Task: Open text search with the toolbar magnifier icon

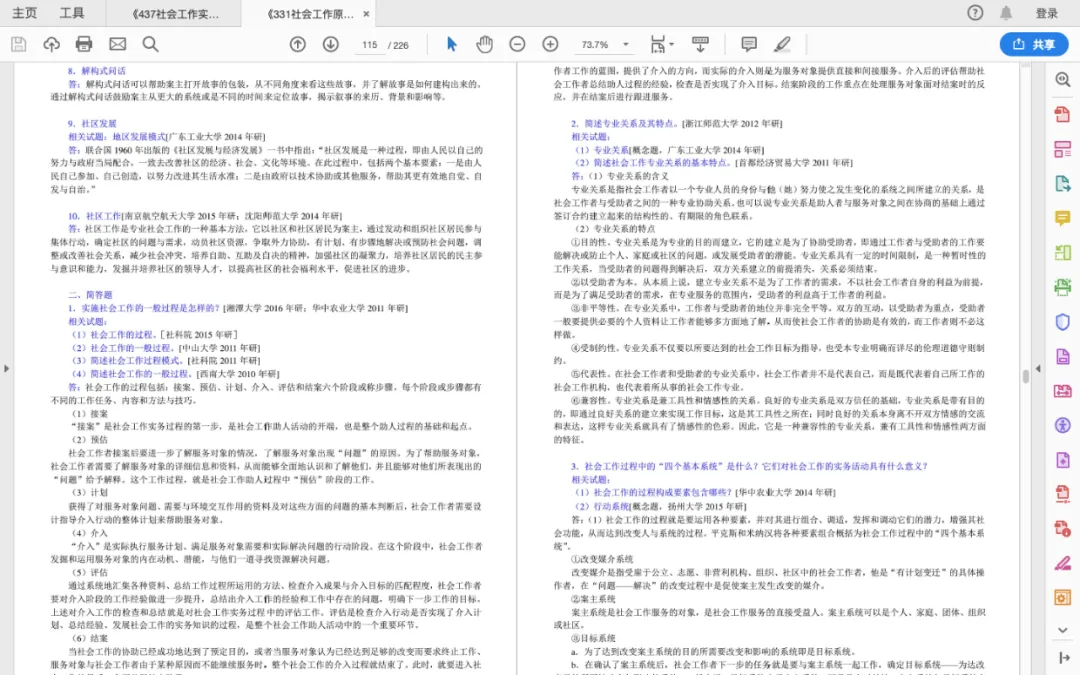Action: click(x=150, y=45)
